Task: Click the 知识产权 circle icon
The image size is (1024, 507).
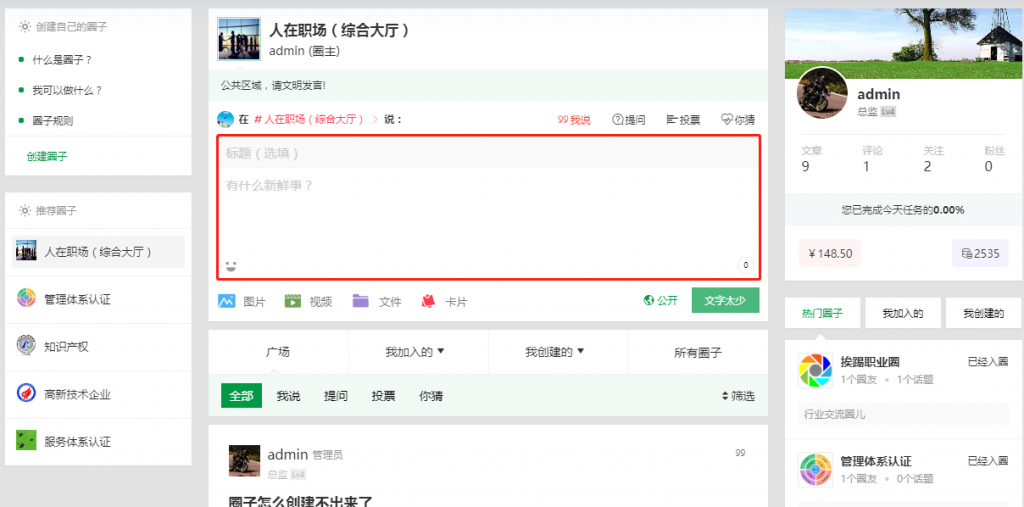Action: [x=26, y=346]
